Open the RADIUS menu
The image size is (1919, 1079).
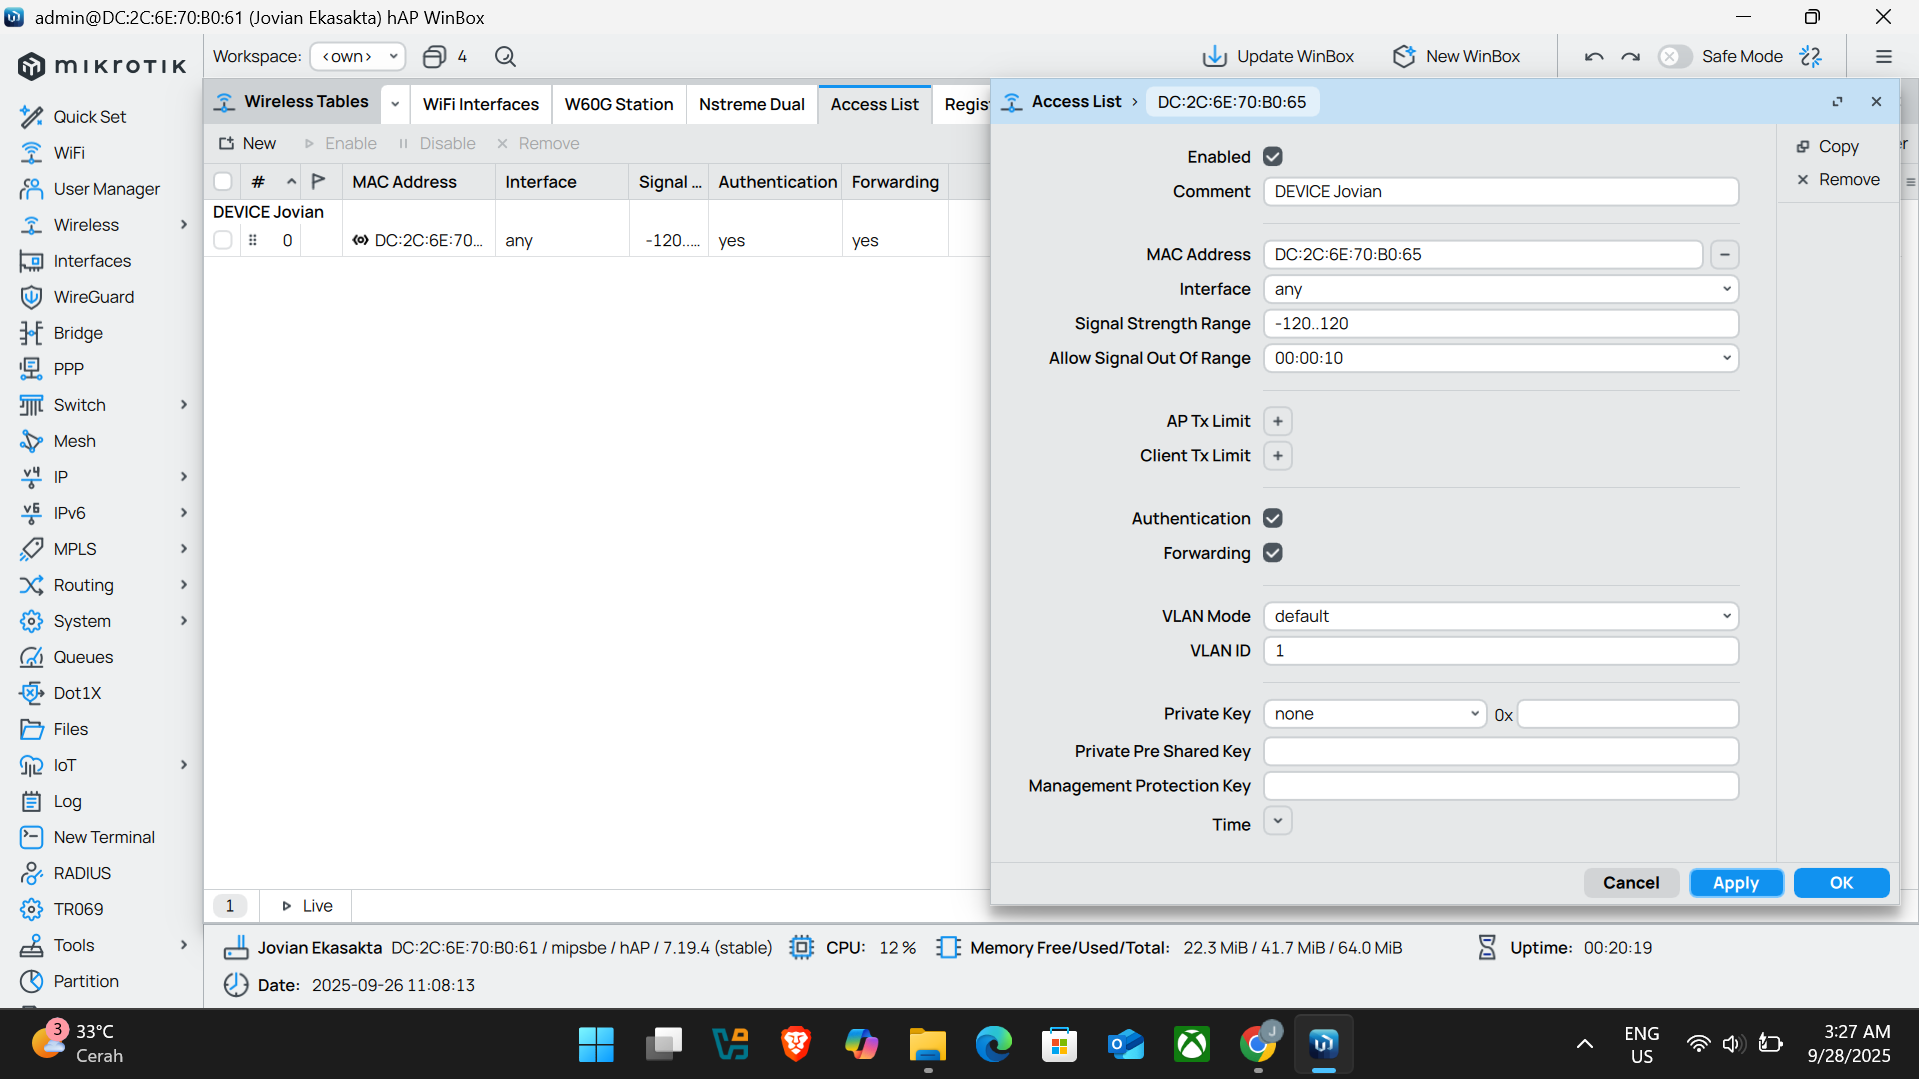pos(82,873)
